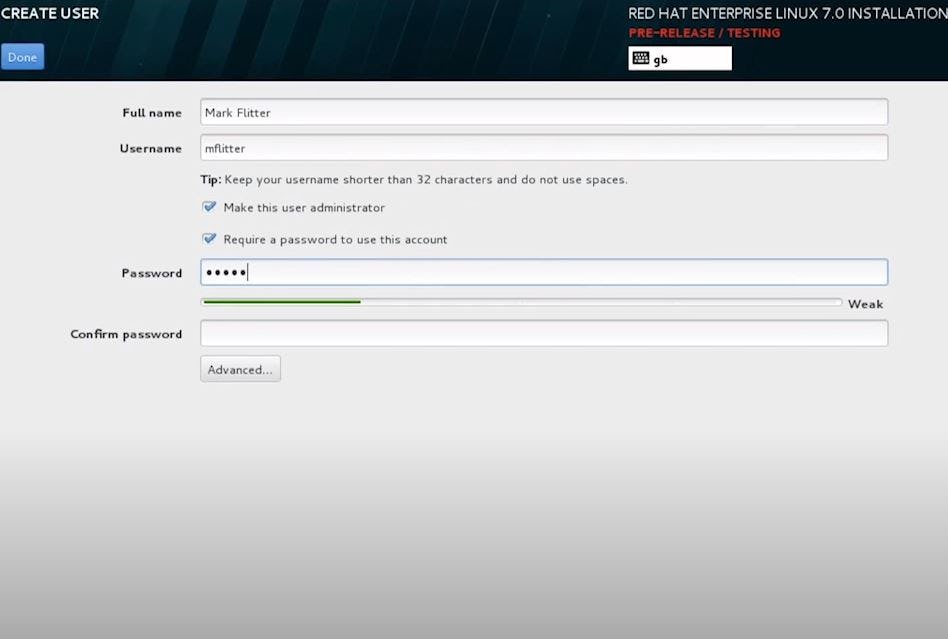Click the CREATE USER title bar
This screenshot has width=948, height=639.
[x=49, y=13]
